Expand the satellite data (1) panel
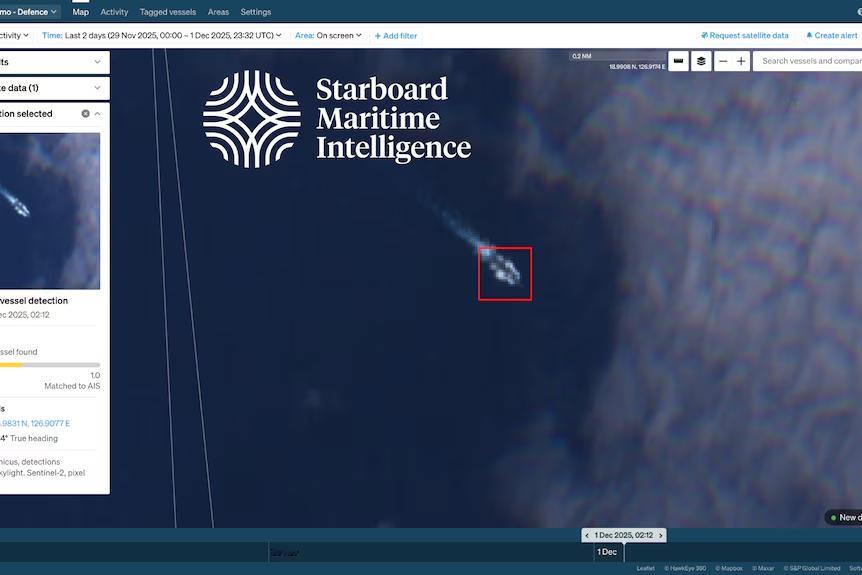The width and height of the screenshot is (862, 575). pos(54,88)
